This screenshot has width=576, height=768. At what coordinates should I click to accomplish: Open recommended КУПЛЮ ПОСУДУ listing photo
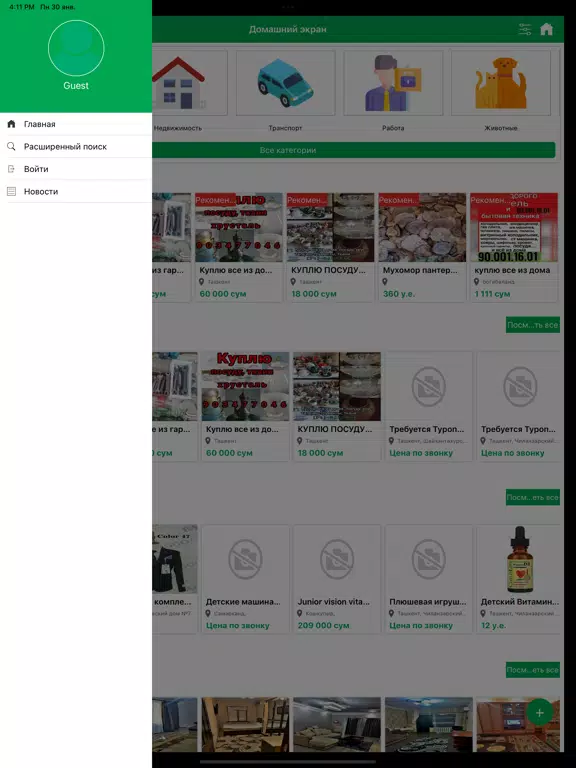pyautogui.click(x=331, y=227)
